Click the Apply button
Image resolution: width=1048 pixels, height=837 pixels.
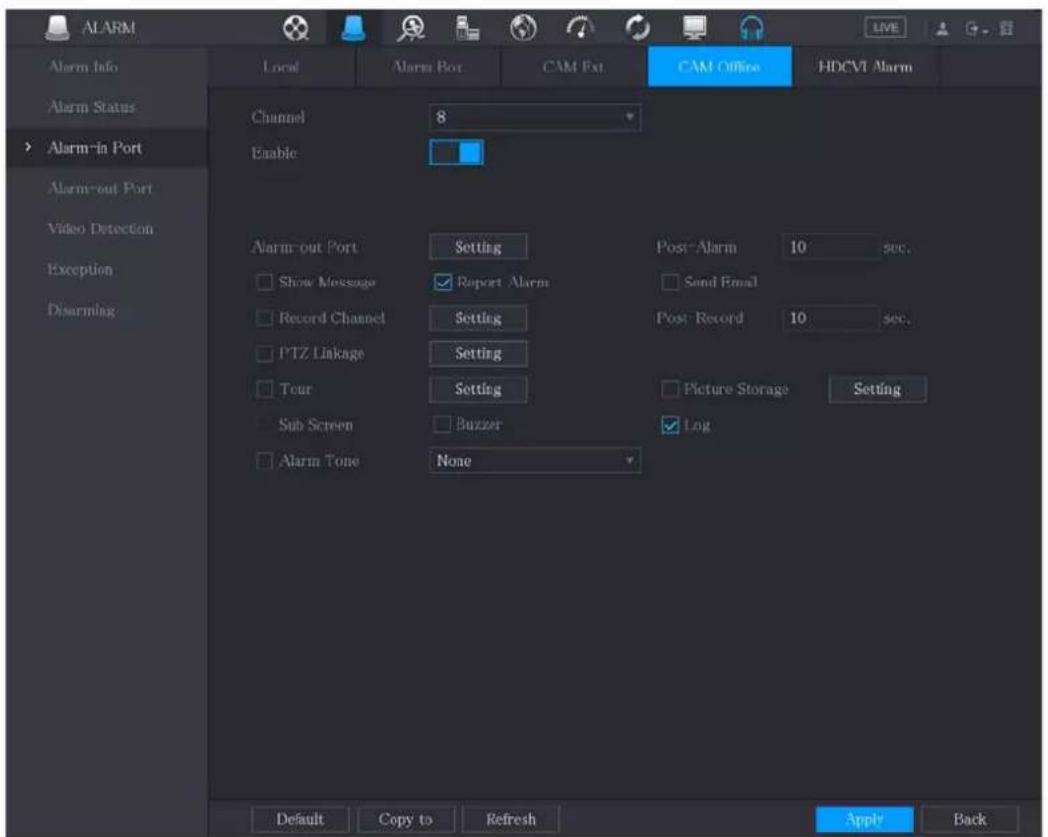[x=865, y=819]
